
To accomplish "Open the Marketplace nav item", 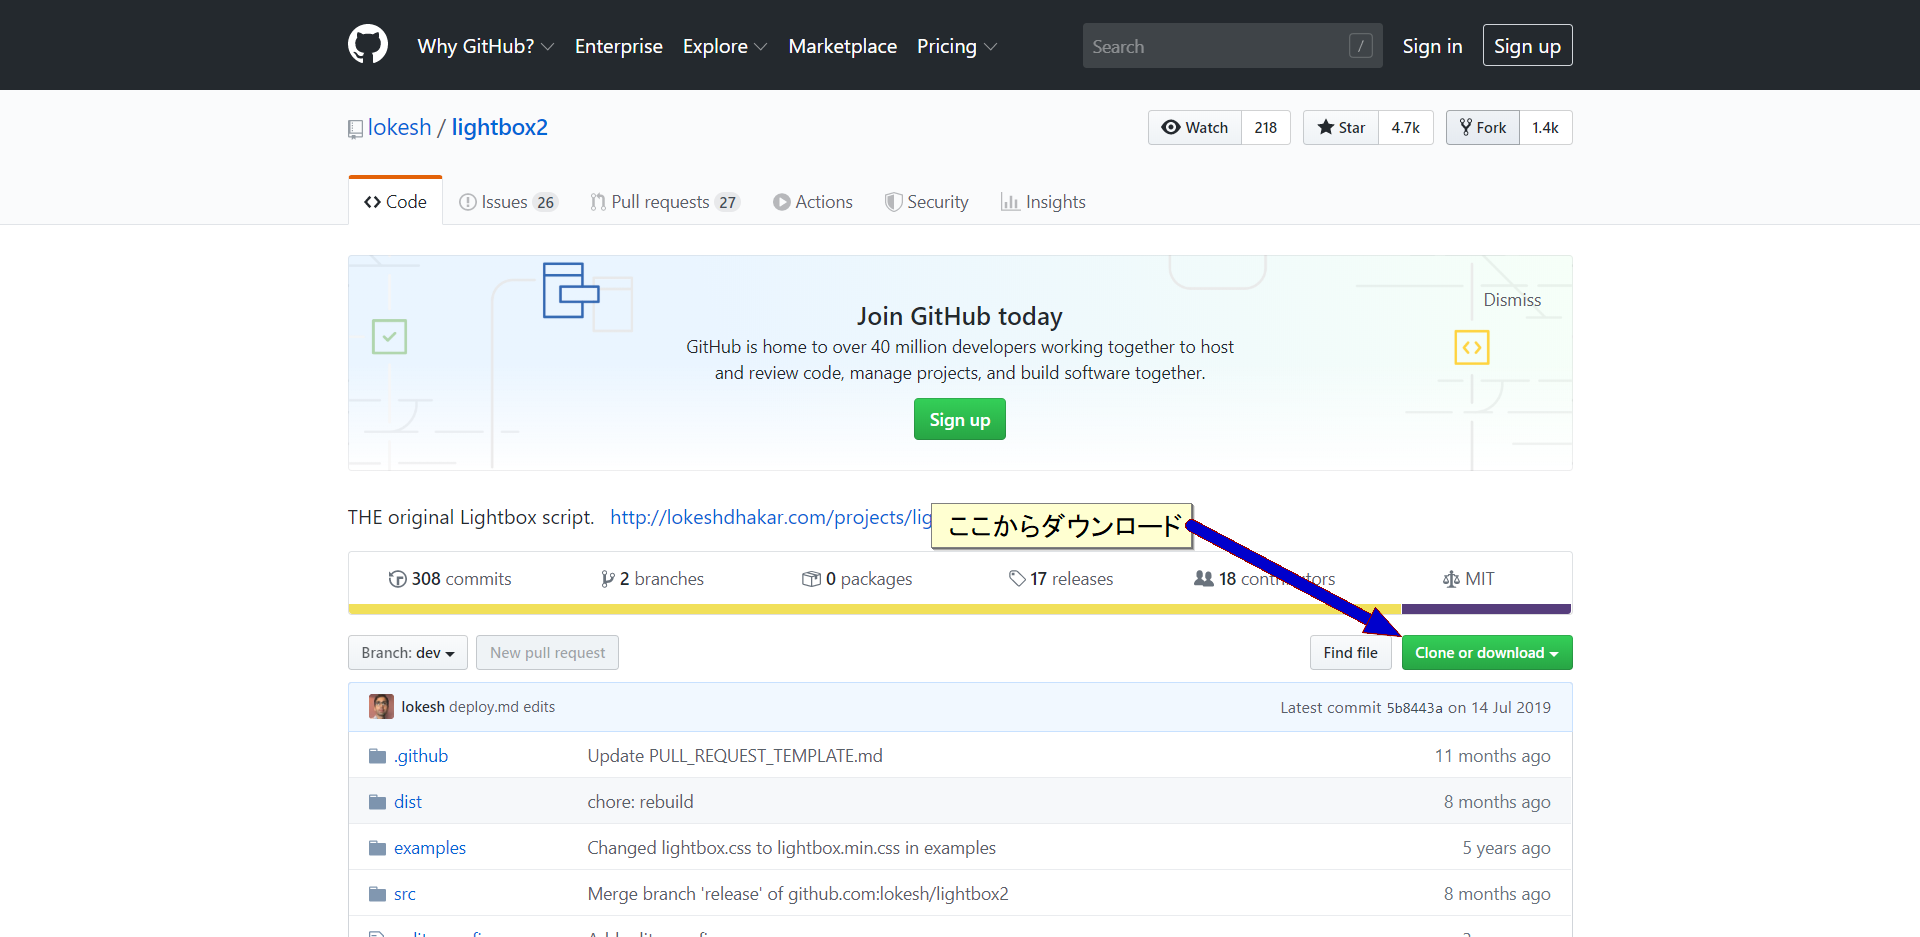I will point(843,46).
